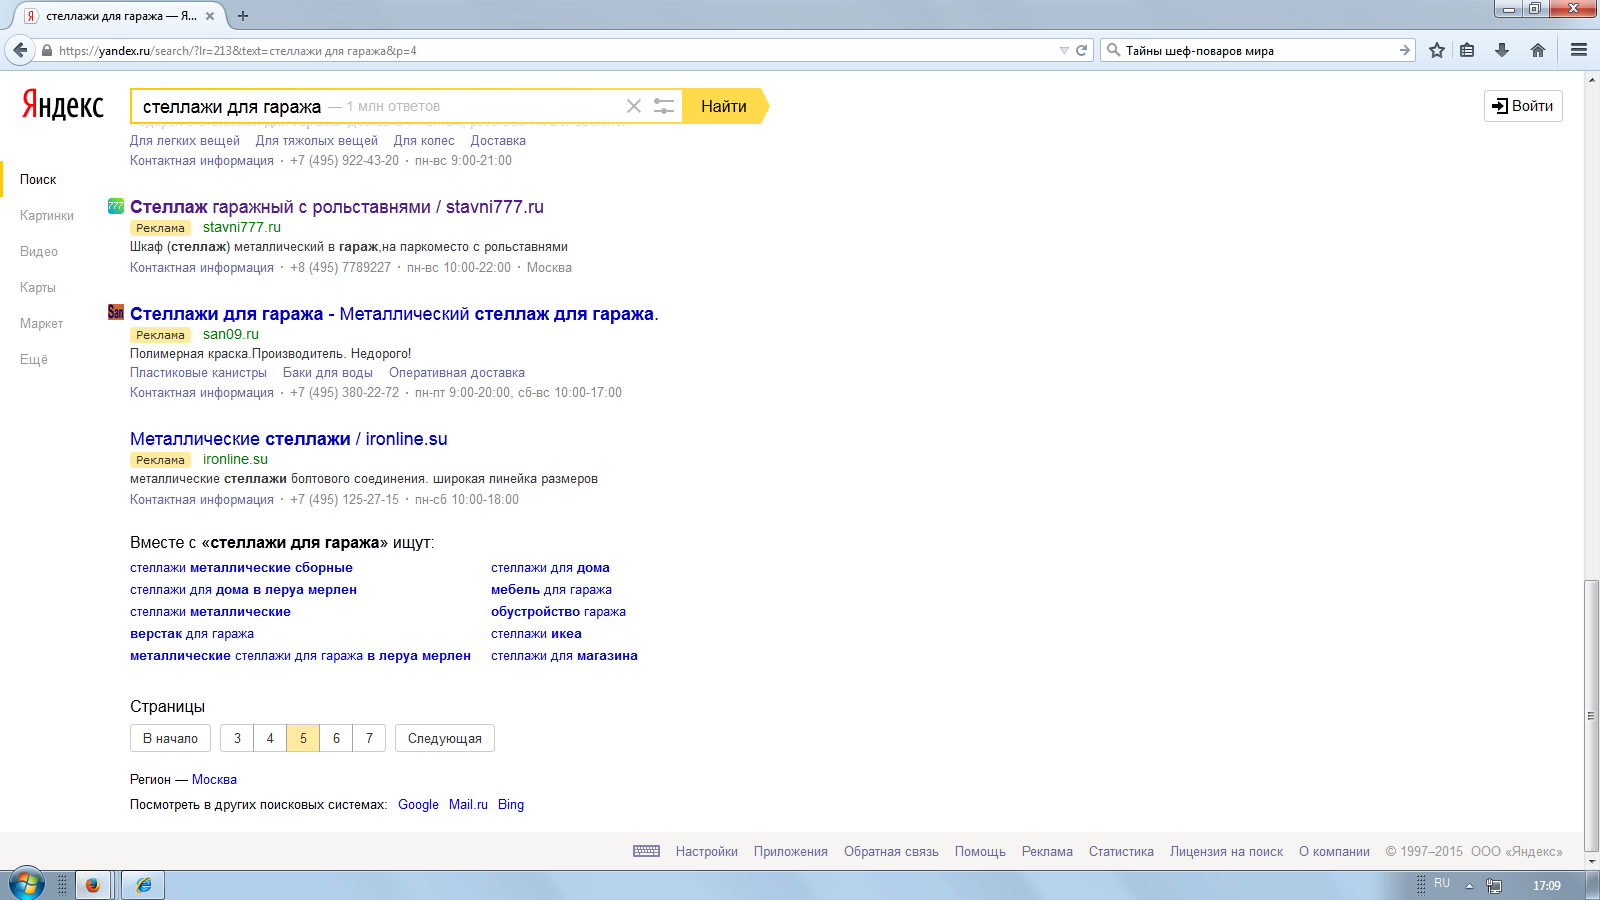Open 'Стеллажи для гаража - Металлический' result

(394, 314)
